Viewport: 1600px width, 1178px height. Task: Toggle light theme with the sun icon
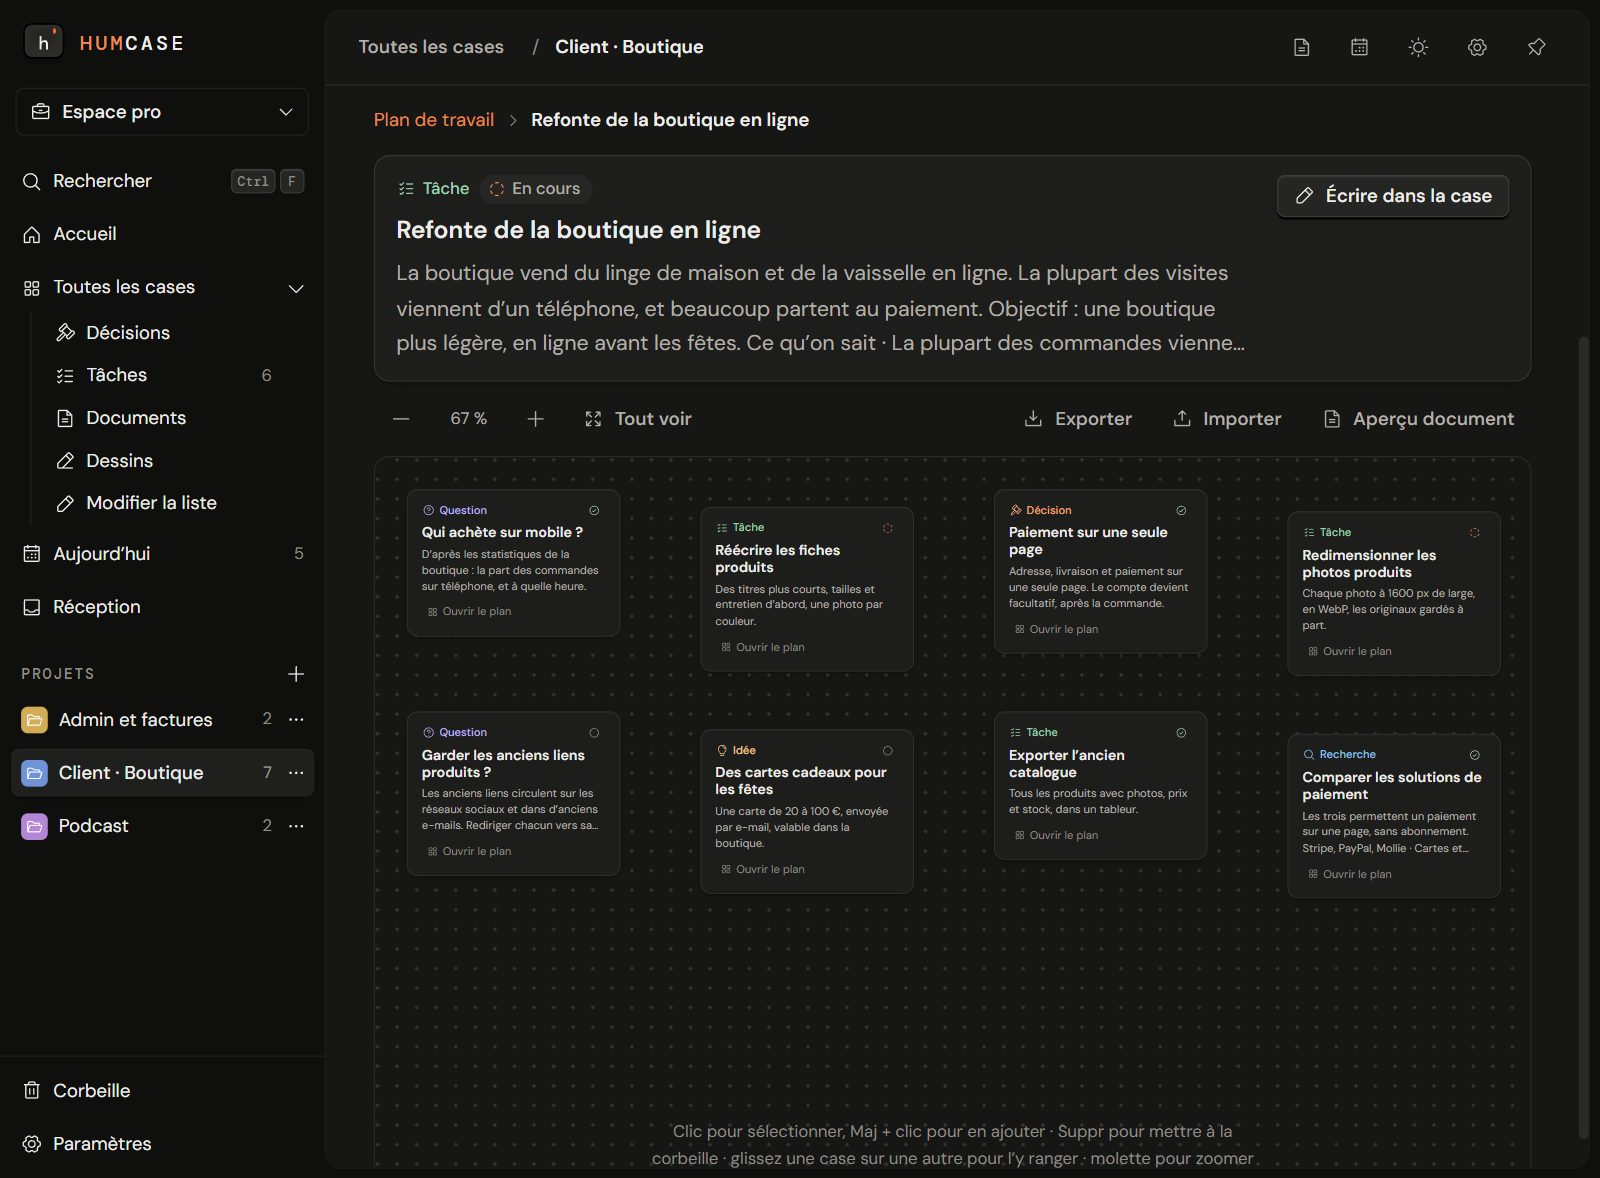tap(1418, 47)
